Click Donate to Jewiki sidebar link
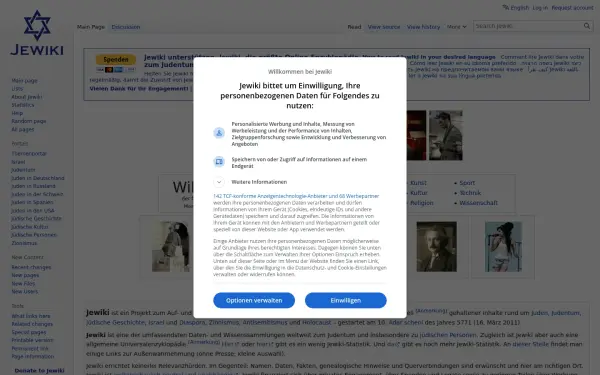This screenshot has height=375, width=600. tap(39, 370)
